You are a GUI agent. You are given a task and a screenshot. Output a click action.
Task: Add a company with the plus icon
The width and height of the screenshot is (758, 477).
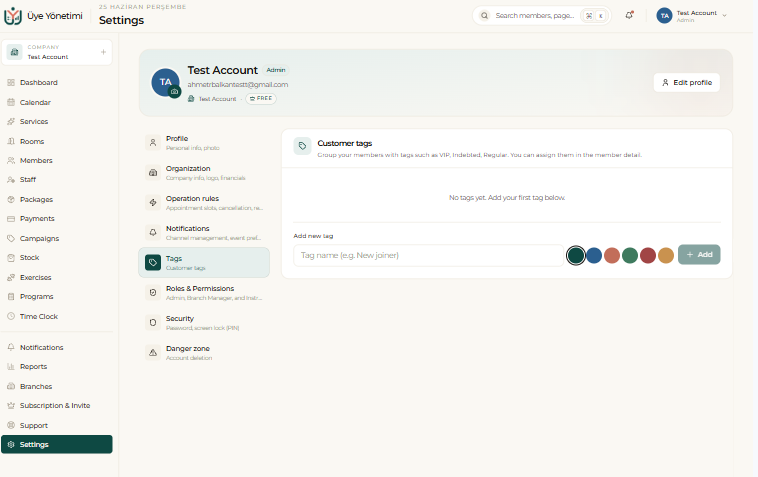(x=103, y=52)
